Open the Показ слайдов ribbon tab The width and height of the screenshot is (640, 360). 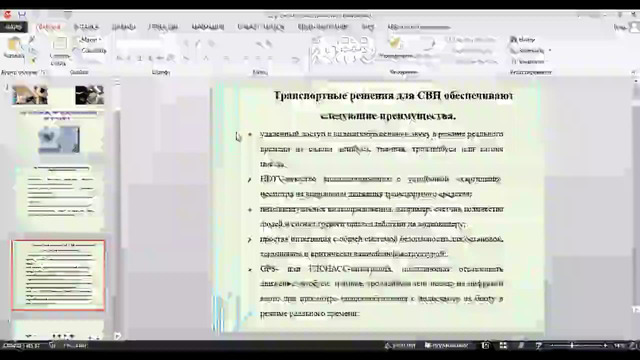(261, 27)
